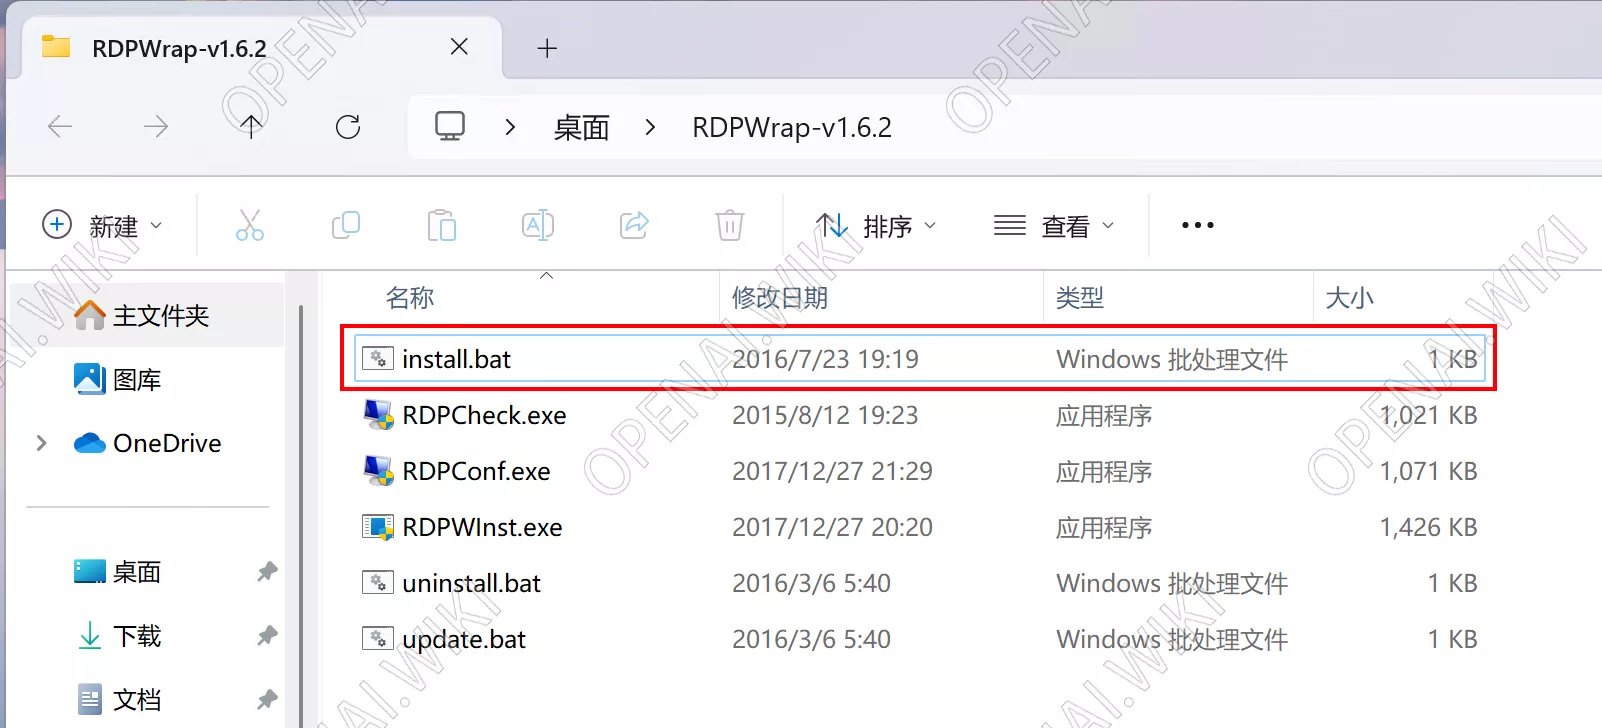Click the install.bat batch file icon

coord(378,358)
